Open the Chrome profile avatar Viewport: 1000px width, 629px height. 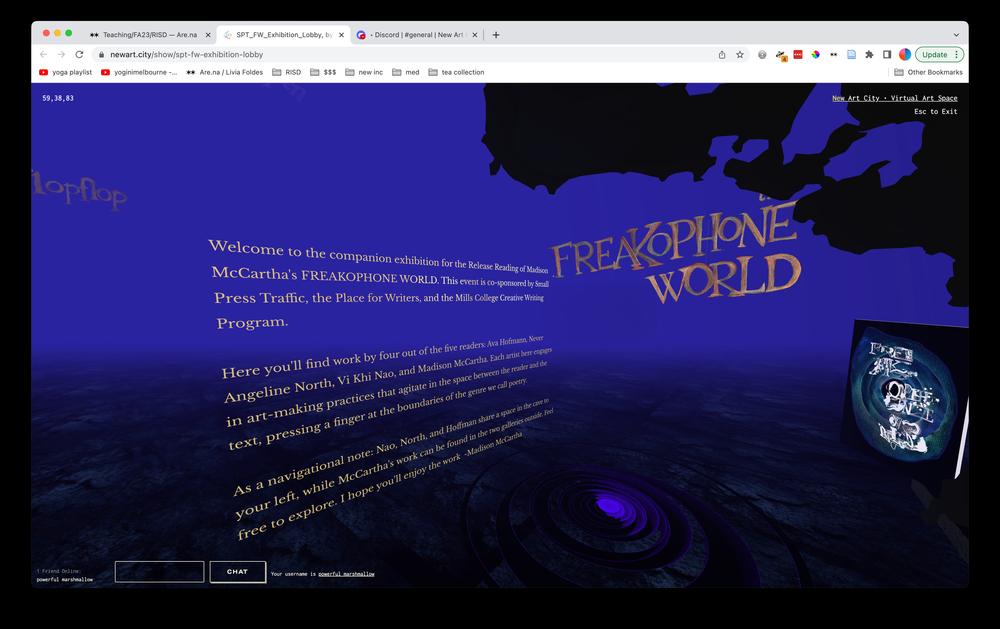(x=905, y=55)
